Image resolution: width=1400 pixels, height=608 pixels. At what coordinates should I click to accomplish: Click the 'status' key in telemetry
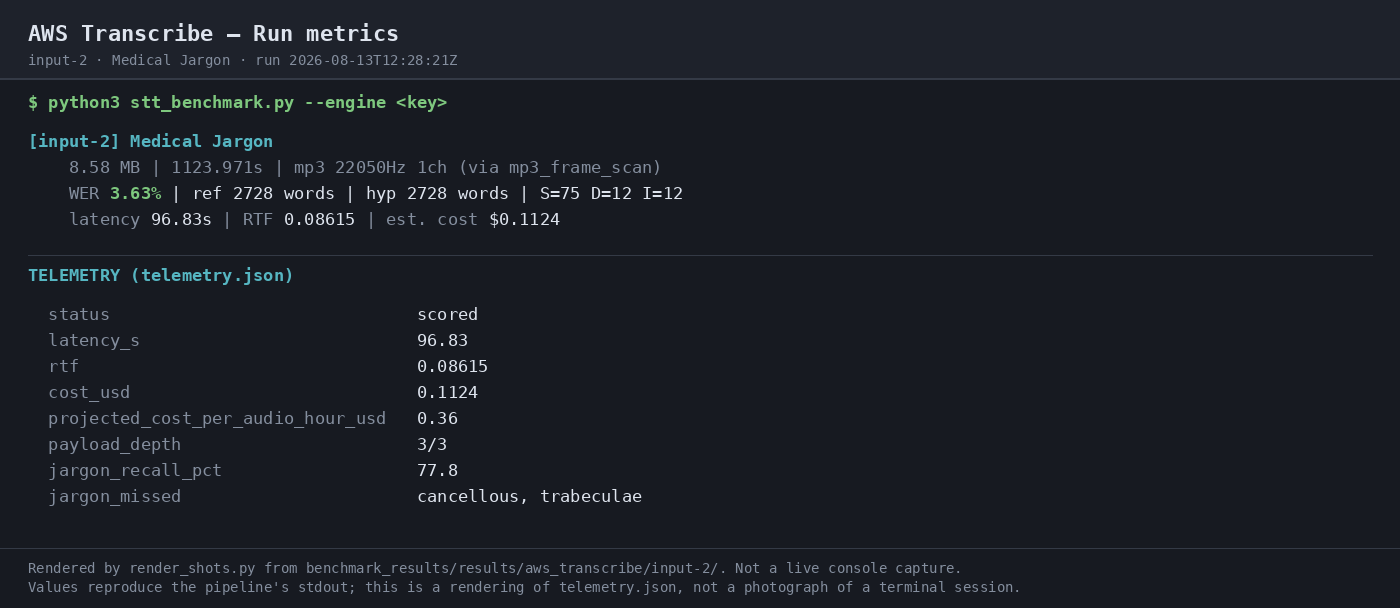pyautogui.click(x=79, y=315)
